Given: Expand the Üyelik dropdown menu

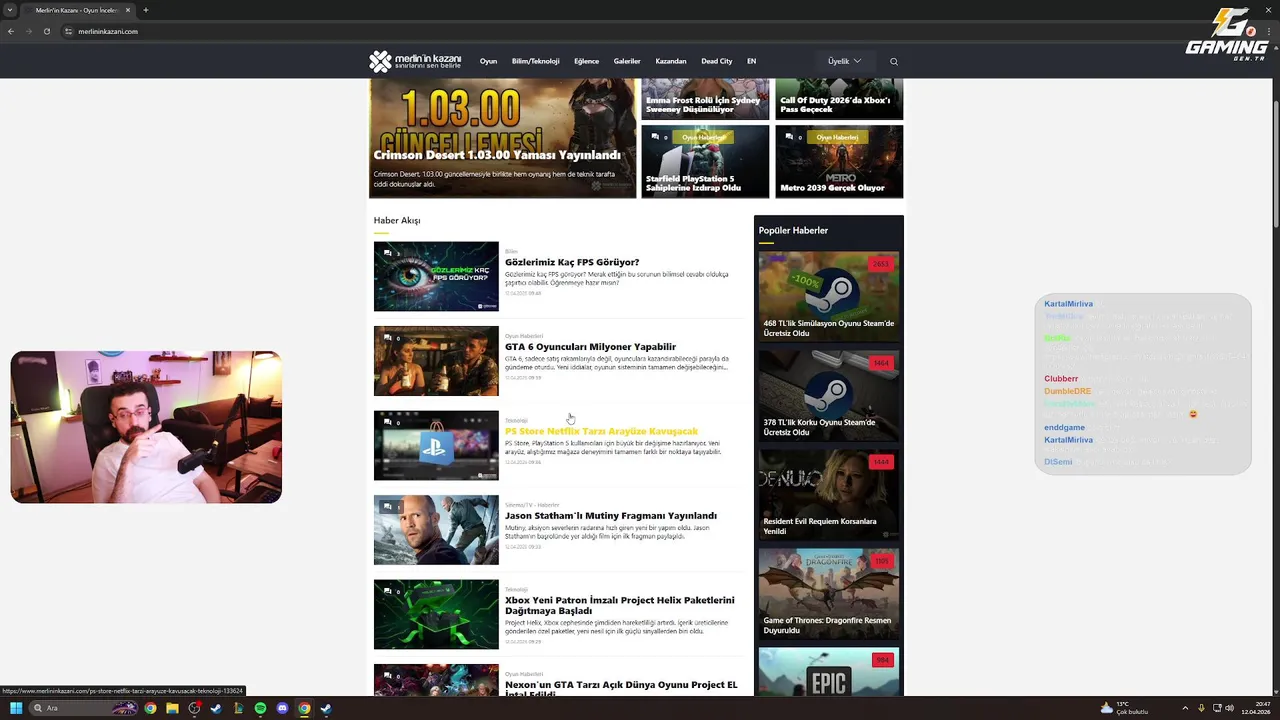Looking at the screenshot, I should coord(844,61).
